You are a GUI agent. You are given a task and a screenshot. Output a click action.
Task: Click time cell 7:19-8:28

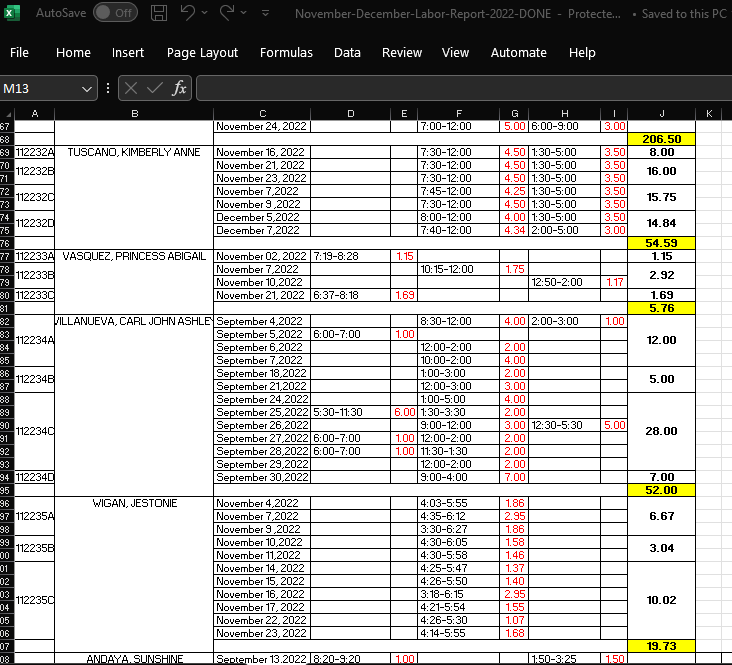click(351, 256)
